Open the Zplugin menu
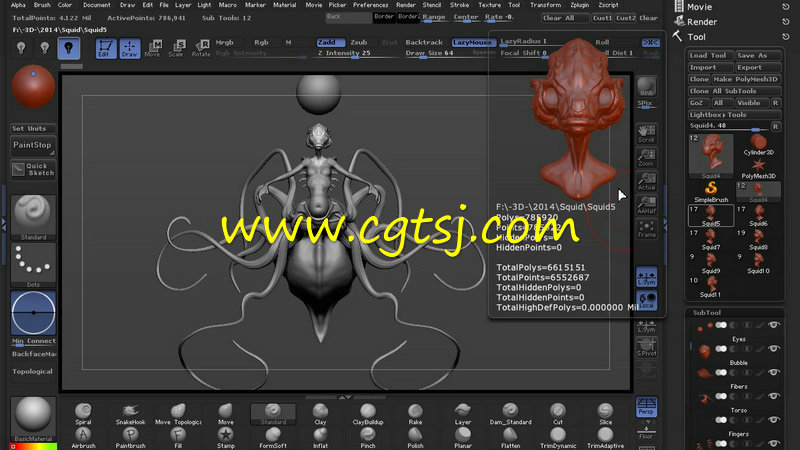 pos(580,5)
